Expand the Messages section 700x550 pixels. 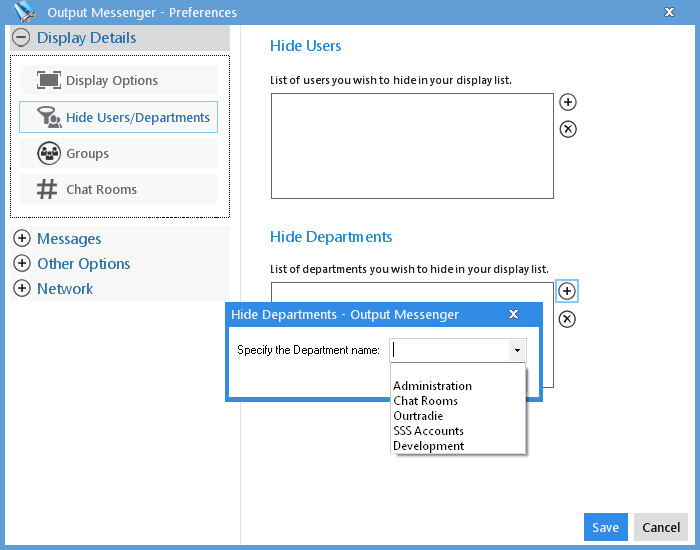[22, 238]
